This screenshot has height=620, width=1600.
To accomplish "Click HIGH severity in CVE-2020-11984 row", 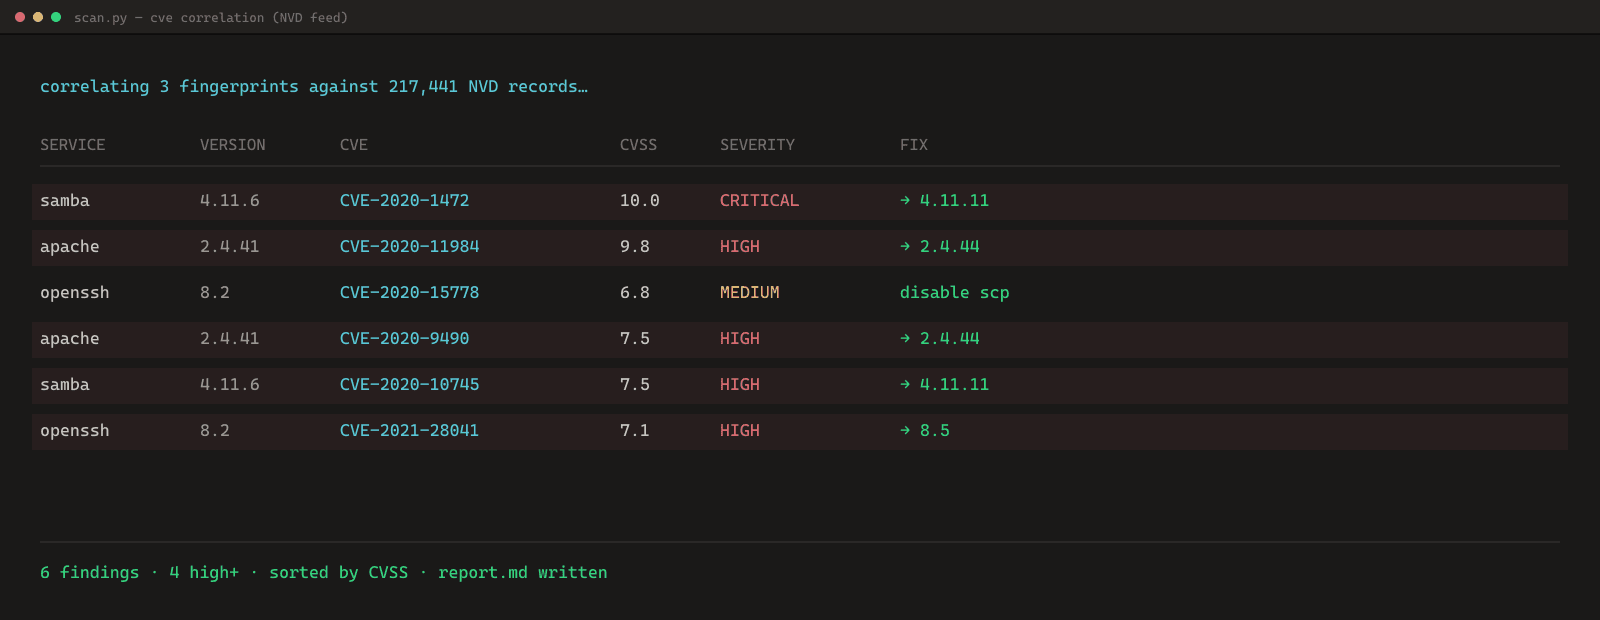I will [x=740, y=247].
